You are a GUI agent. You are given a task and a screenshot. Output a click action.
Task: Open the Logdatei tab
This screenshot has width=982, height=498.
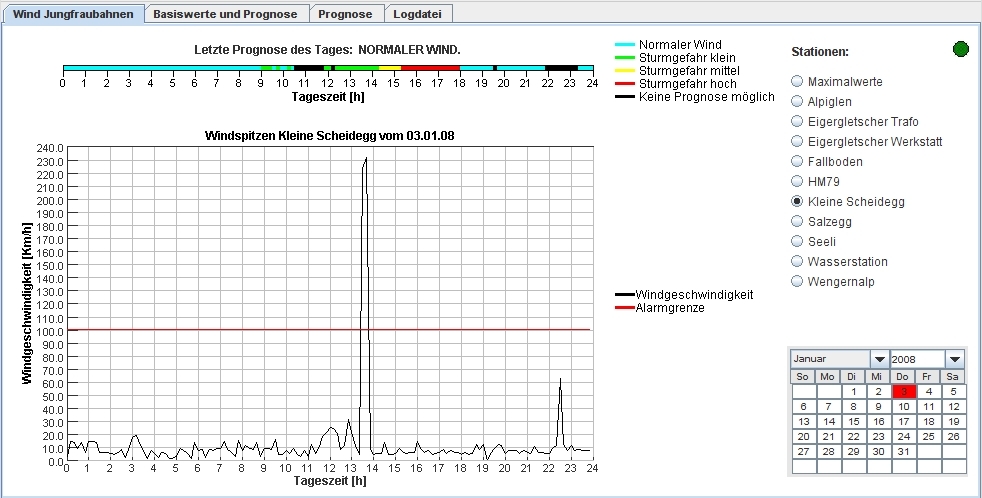click(x=421, y=14)
